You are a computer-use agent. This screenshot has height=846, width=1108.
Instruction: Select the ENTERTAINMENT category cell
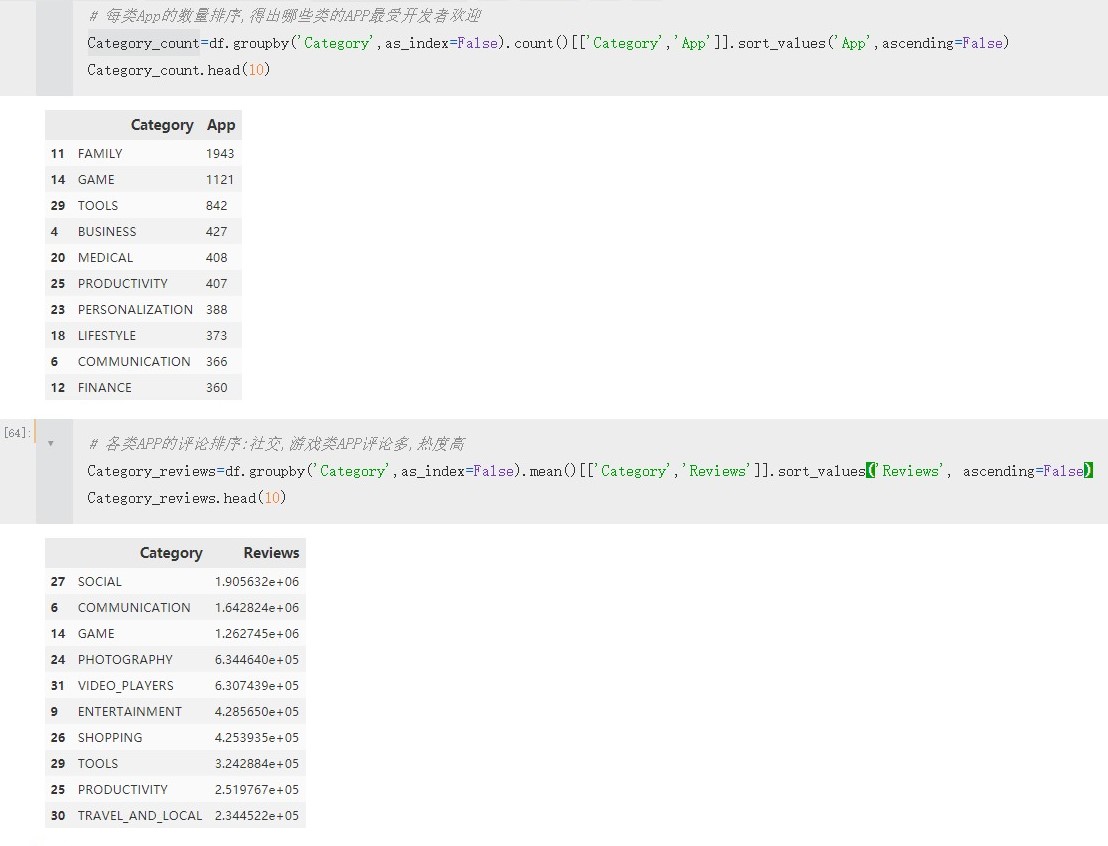pos(130,712)
